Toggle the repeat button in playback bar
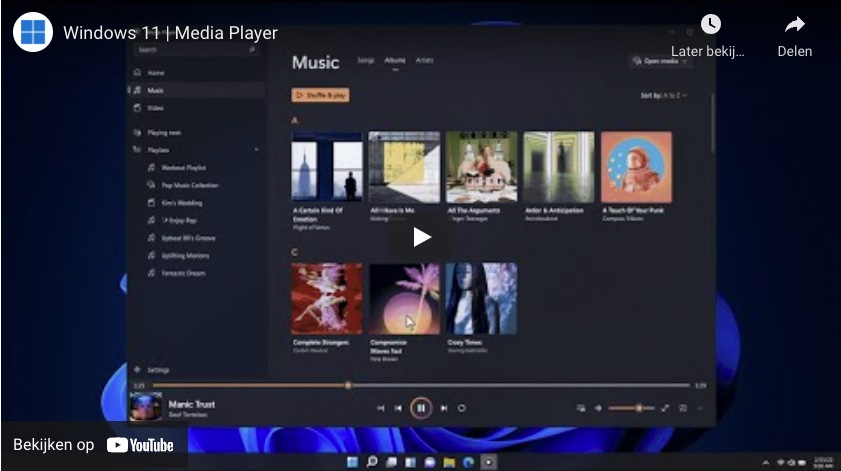Screen dimensions: 841x471 [462, 408]
